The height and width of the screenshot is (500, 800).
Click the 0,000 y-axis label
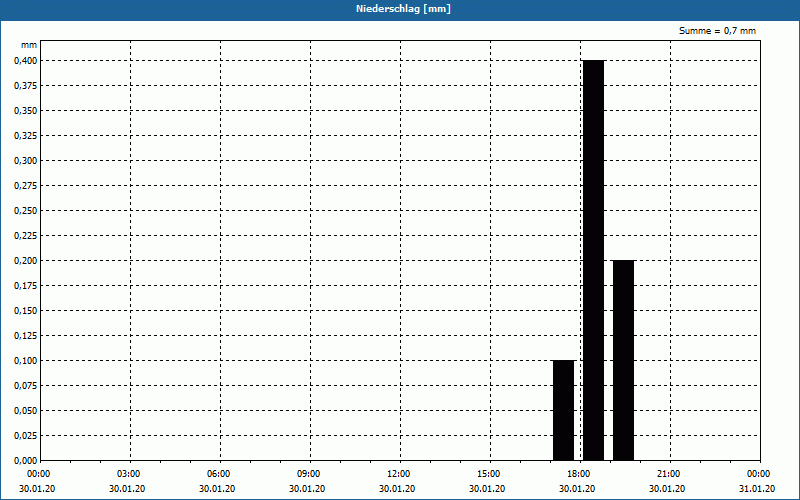tap(26, 461)
